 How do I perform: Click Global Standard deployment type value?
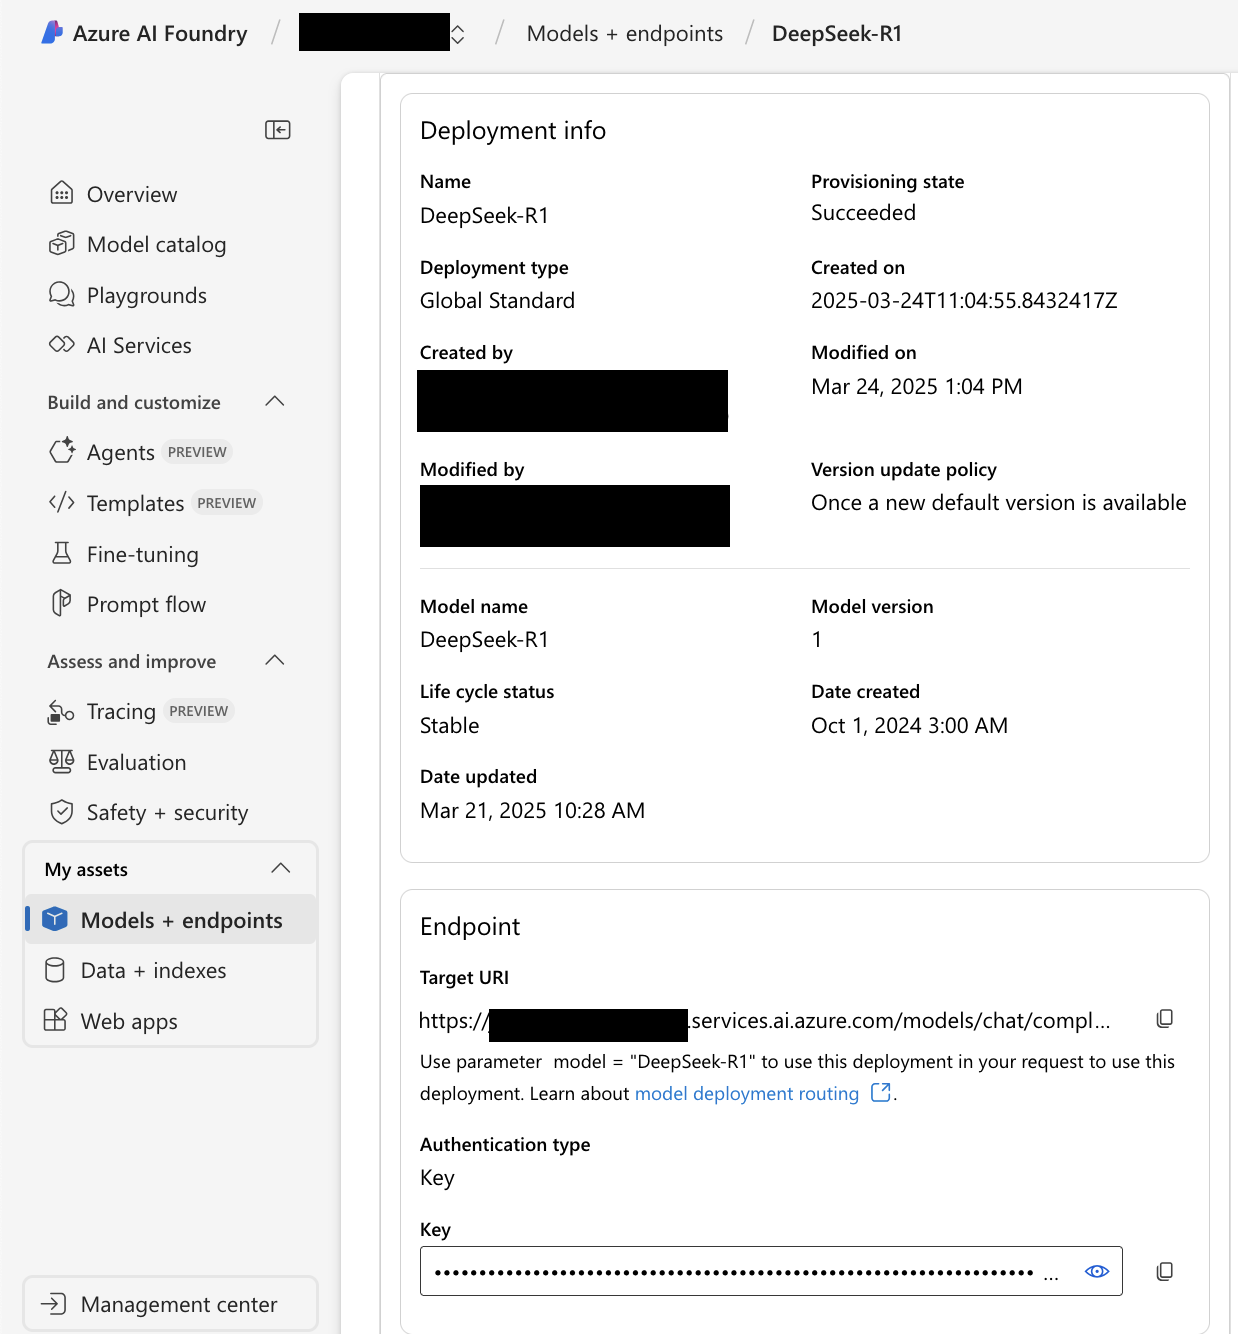497,300
